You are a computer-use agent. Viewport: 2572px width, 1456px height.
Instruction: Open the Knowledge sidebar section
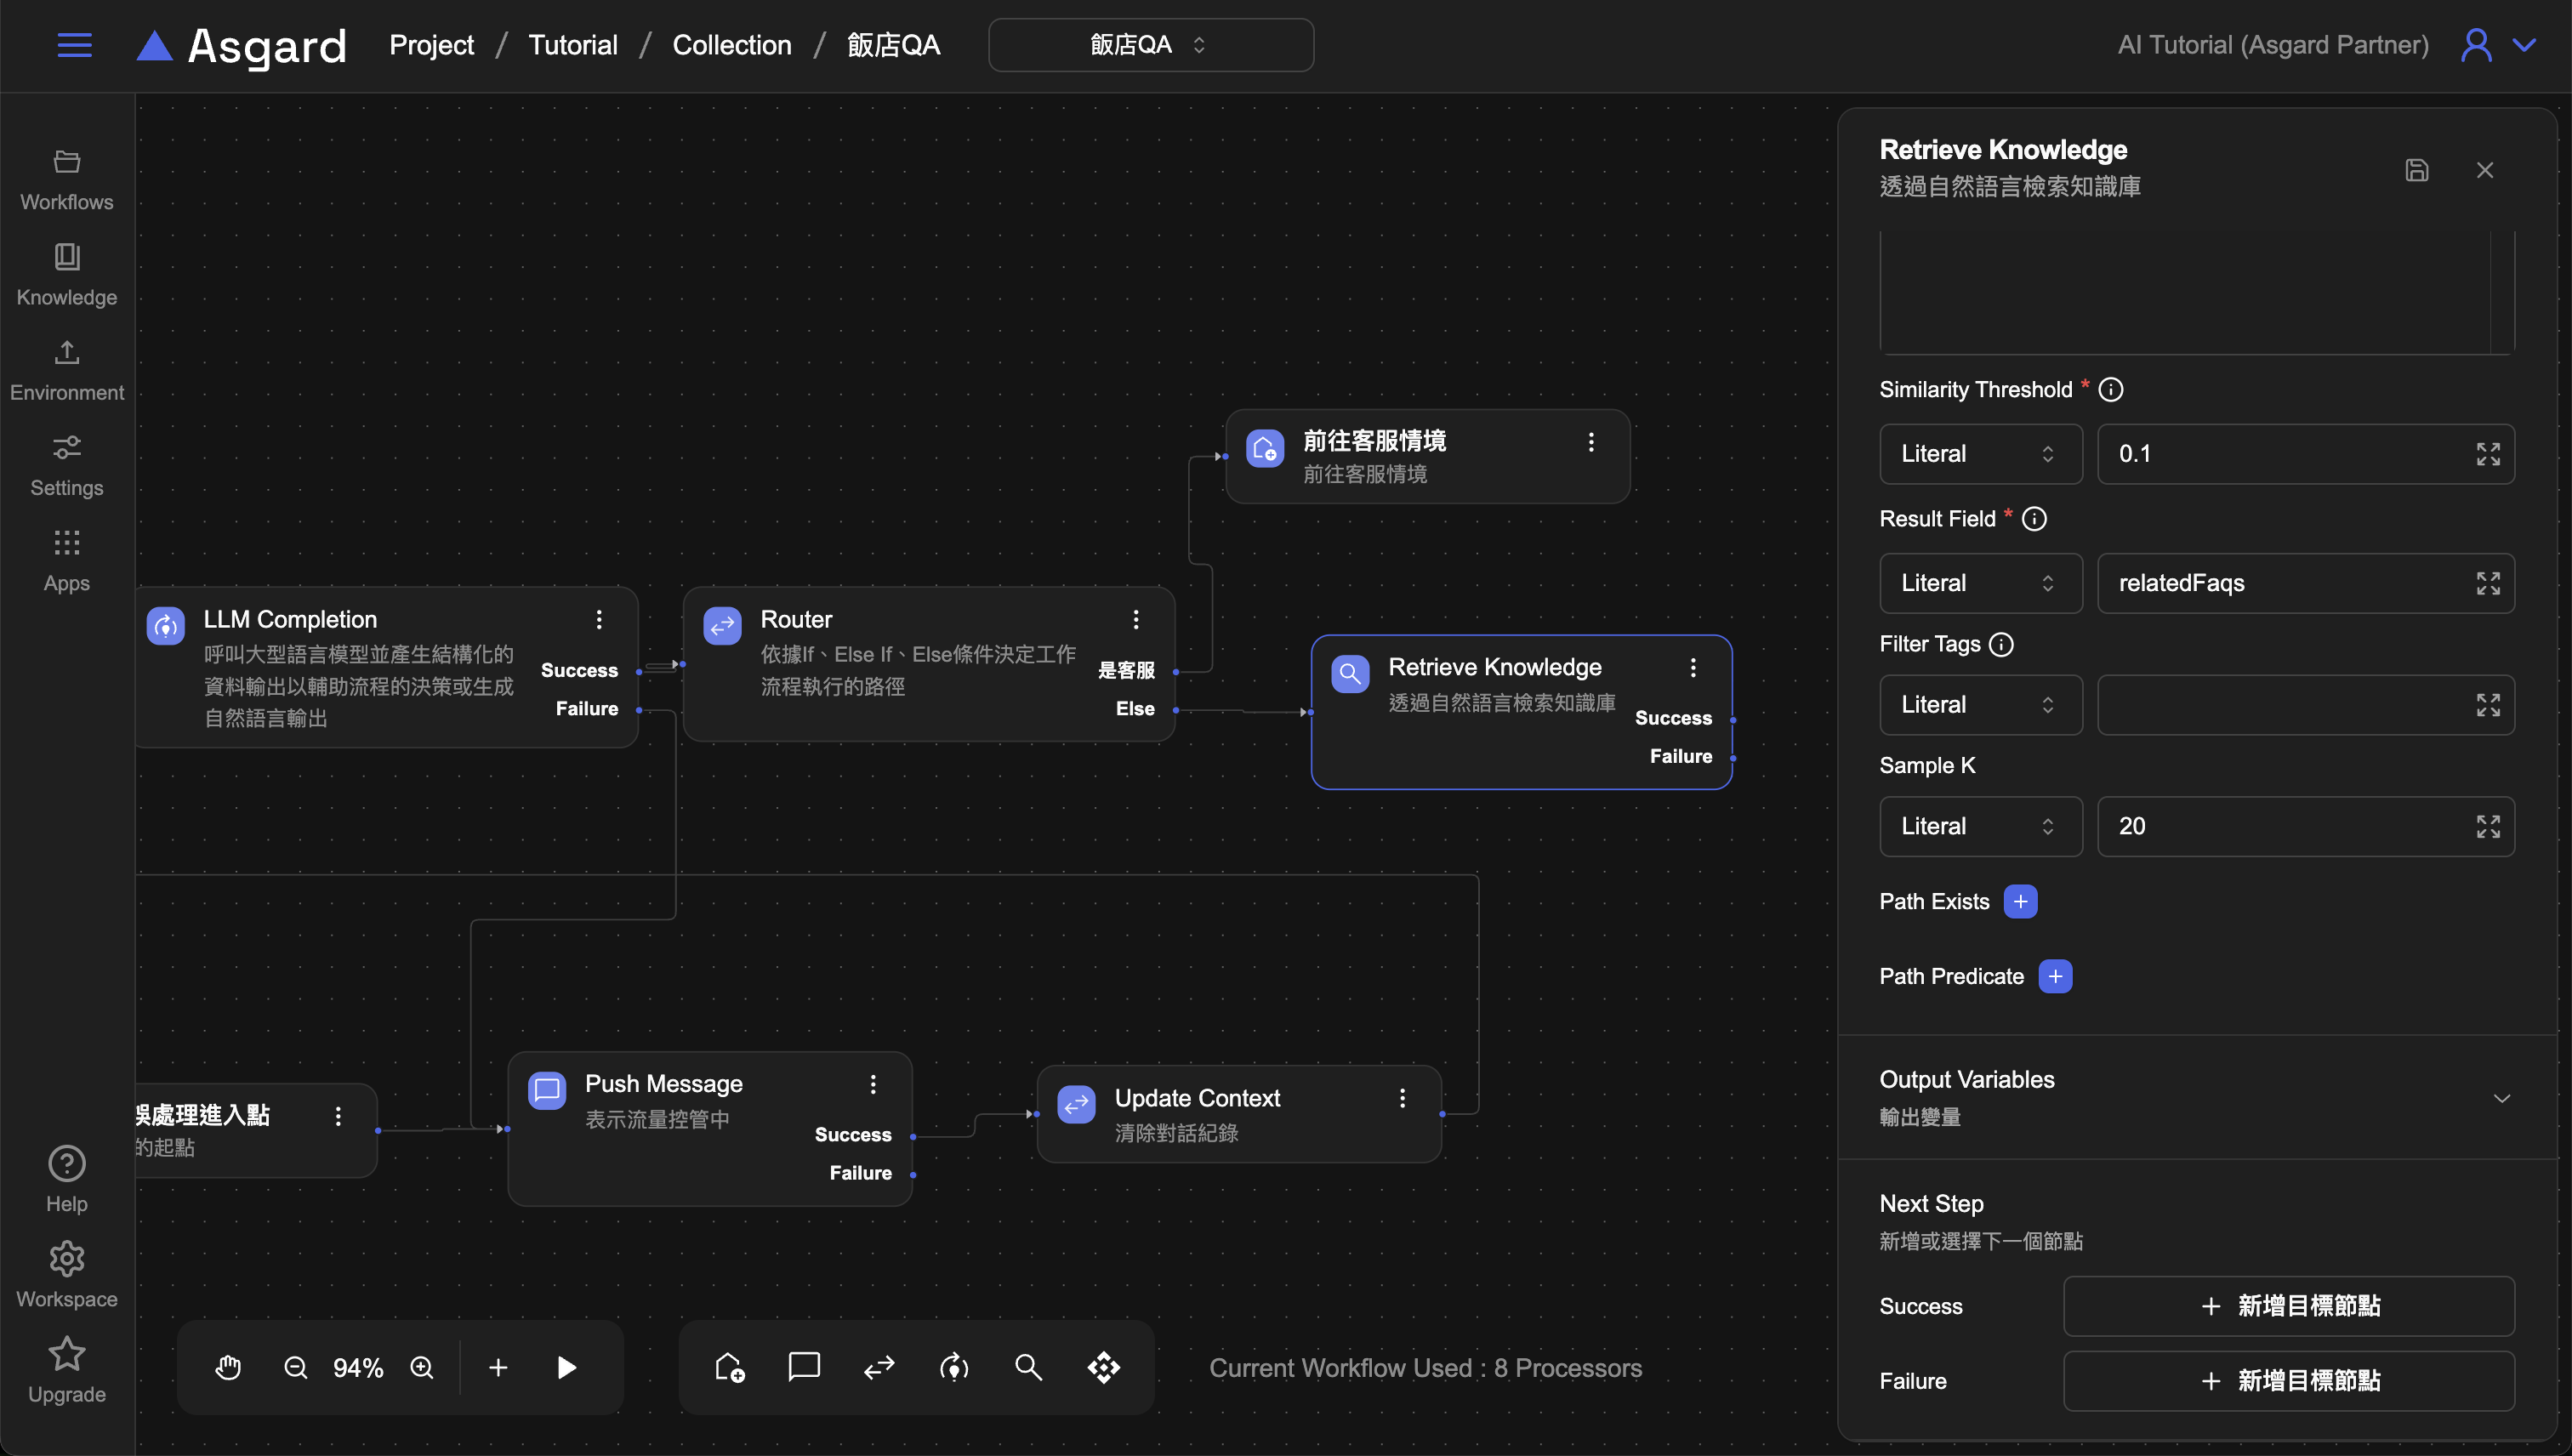pos(67,273)
